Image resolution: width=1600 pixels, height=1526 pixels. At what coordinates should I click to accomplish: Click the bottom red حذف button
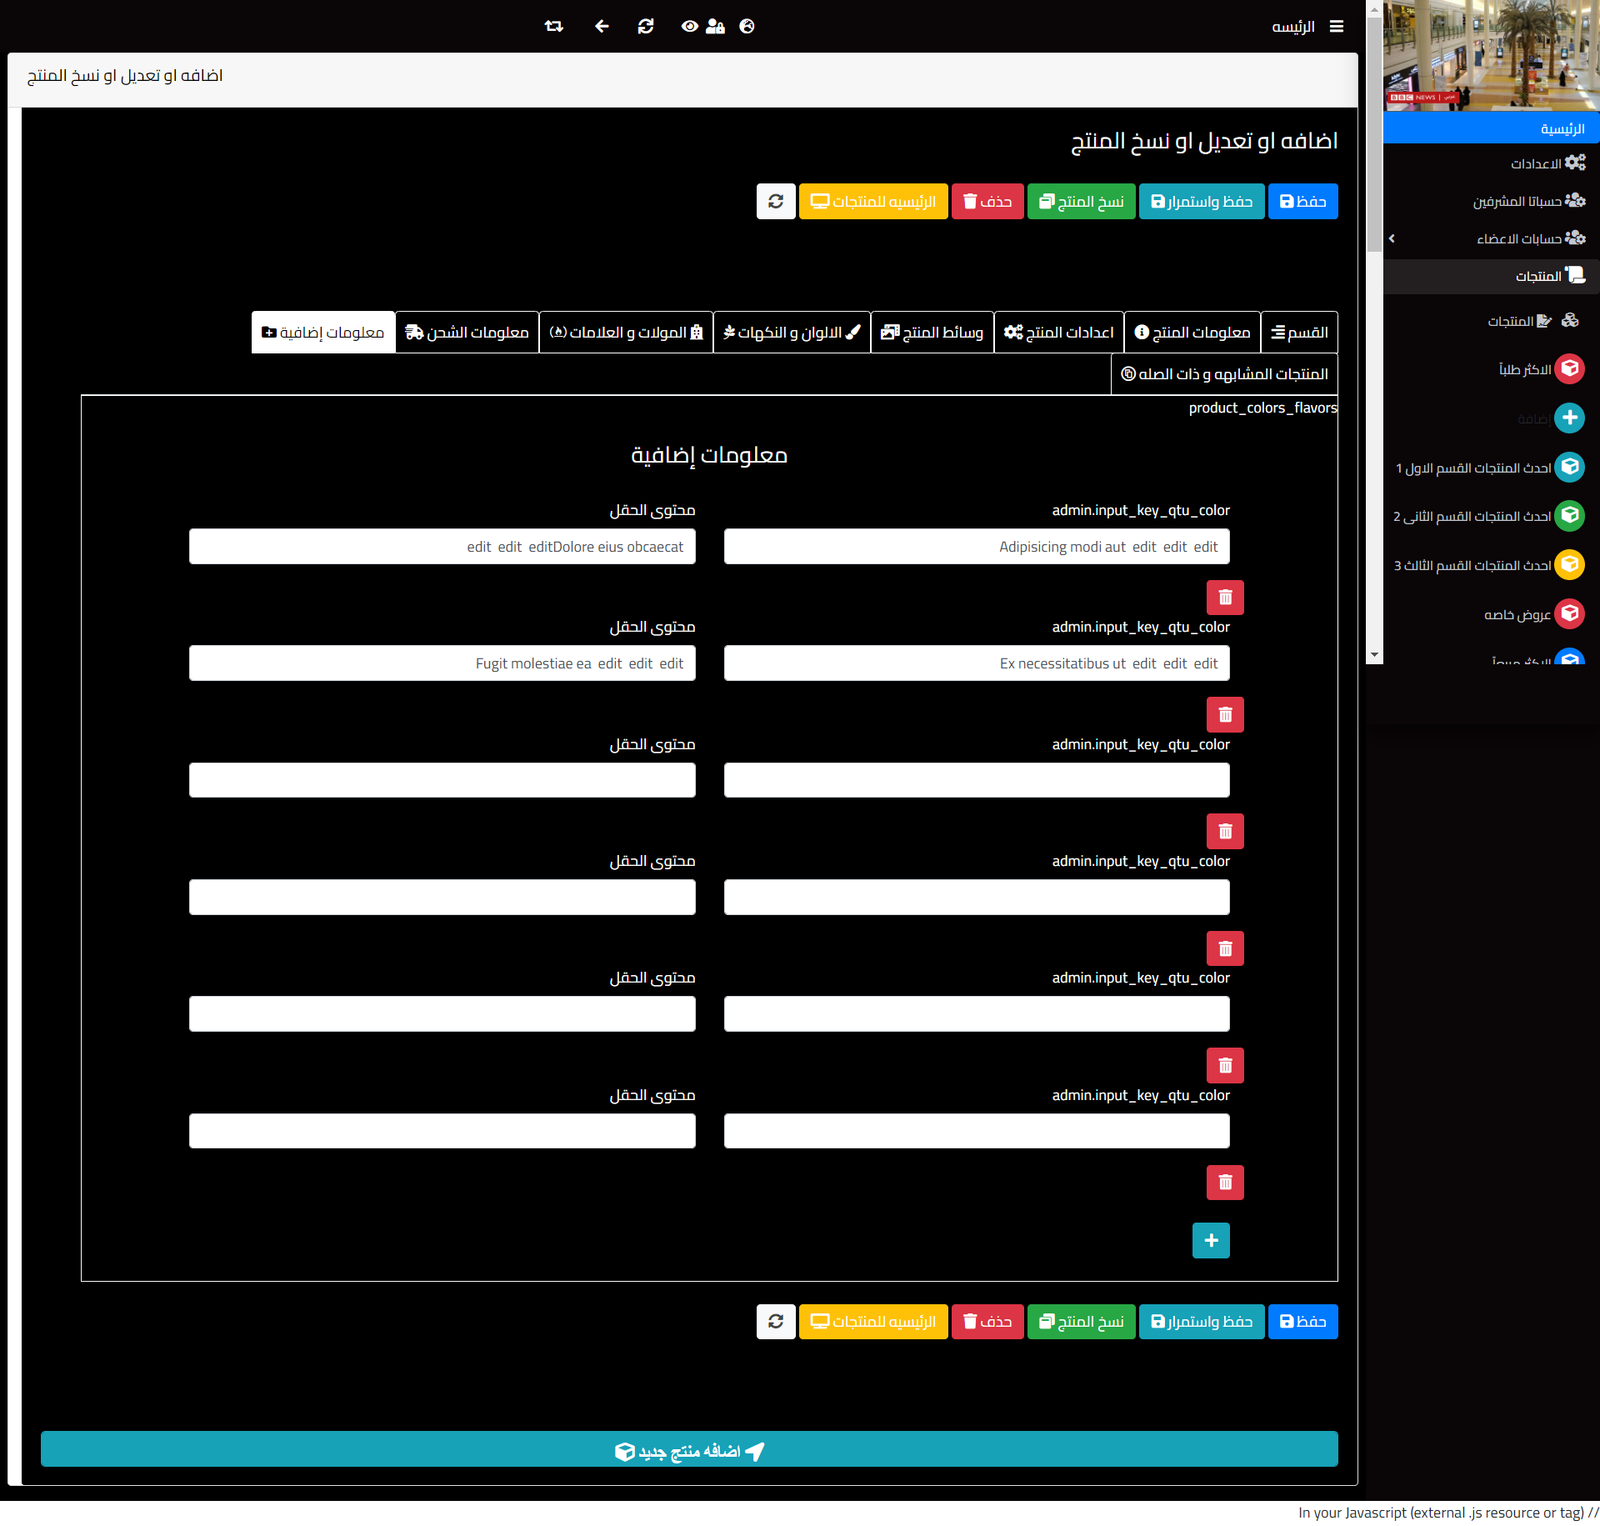pos(987,1322)
